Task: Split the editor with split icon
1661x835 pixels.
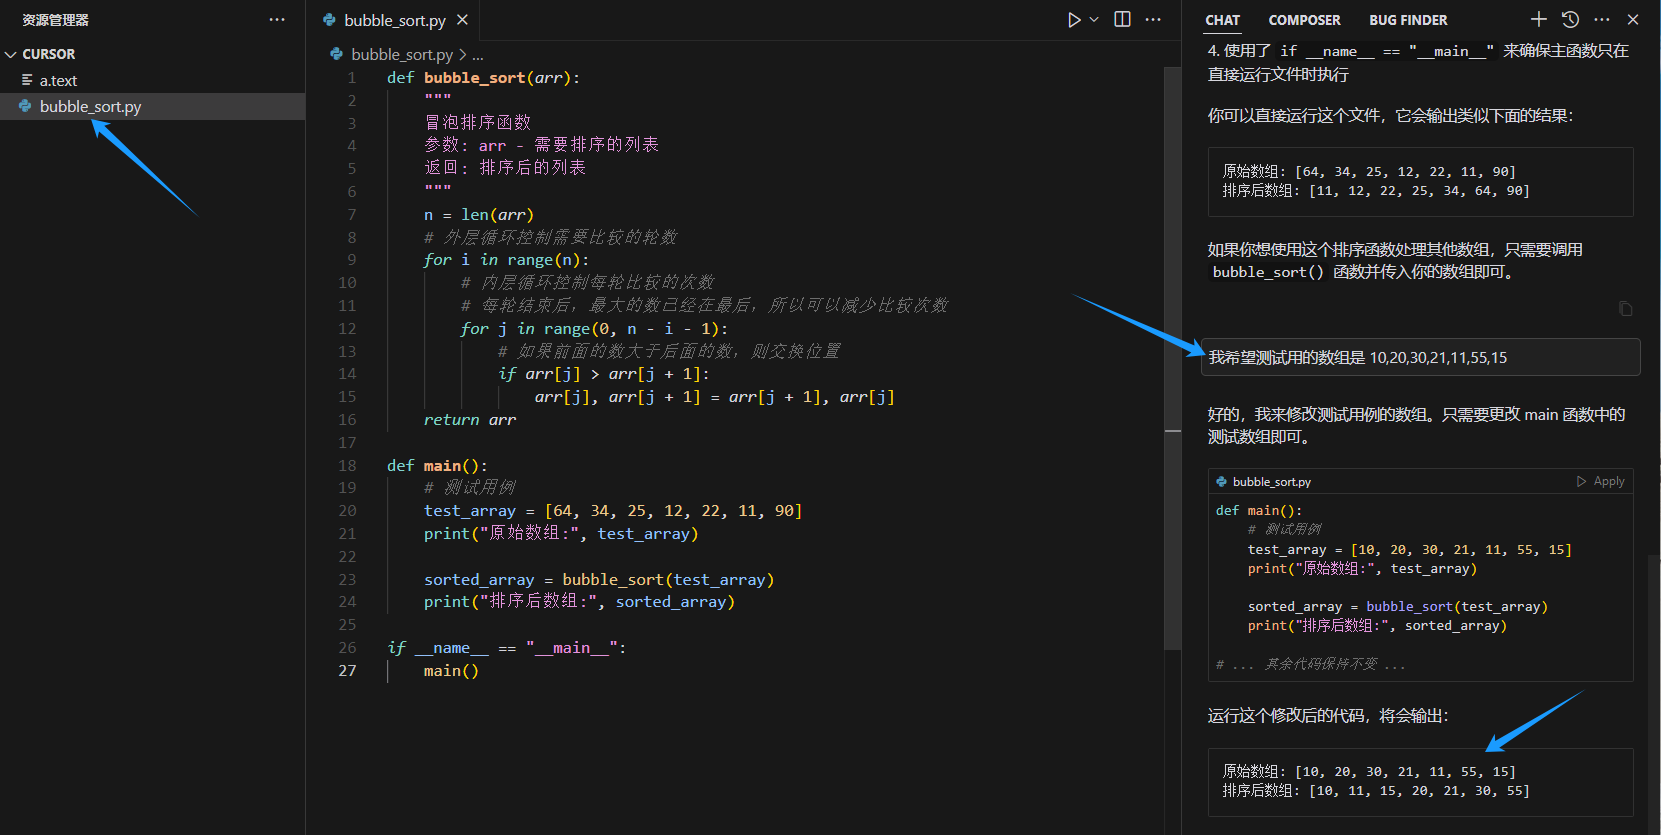Action: tap(1122, 20)
